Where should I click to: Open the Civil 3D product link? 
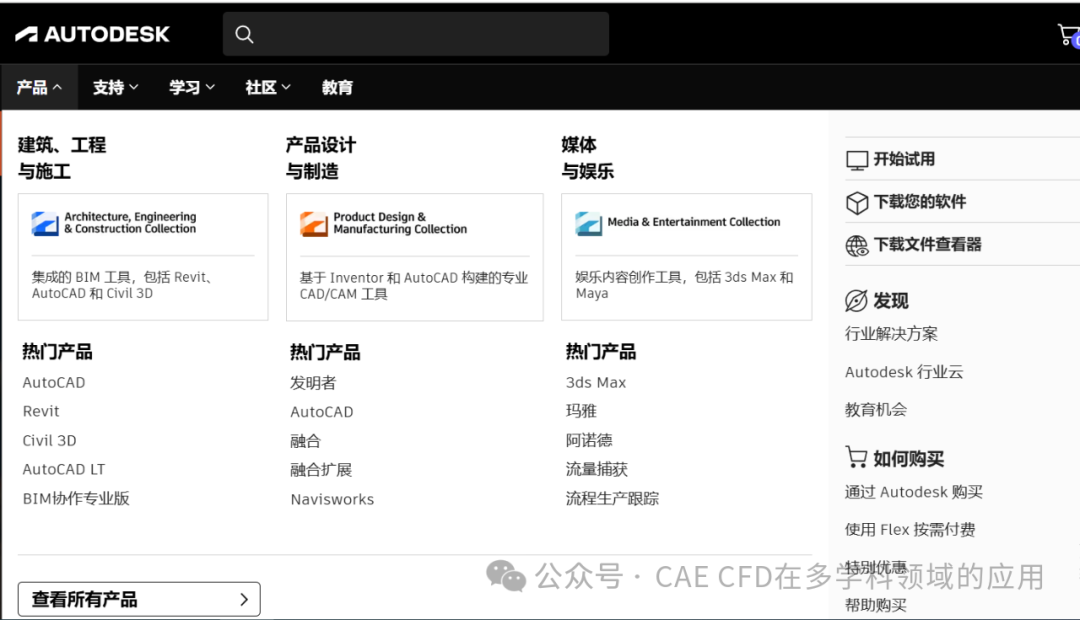(49, 440)
